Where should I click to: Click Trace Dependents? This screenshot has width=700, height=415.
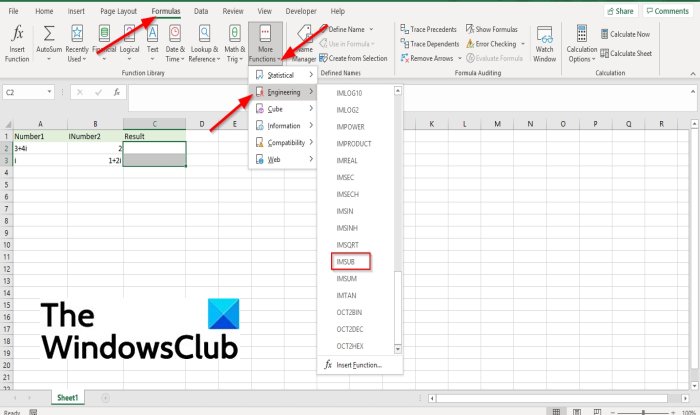pos(430,44)
